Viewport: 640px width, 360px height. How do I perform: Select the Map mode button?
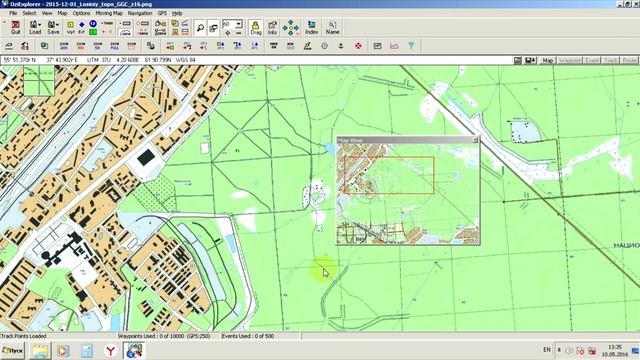click(547, 60)
